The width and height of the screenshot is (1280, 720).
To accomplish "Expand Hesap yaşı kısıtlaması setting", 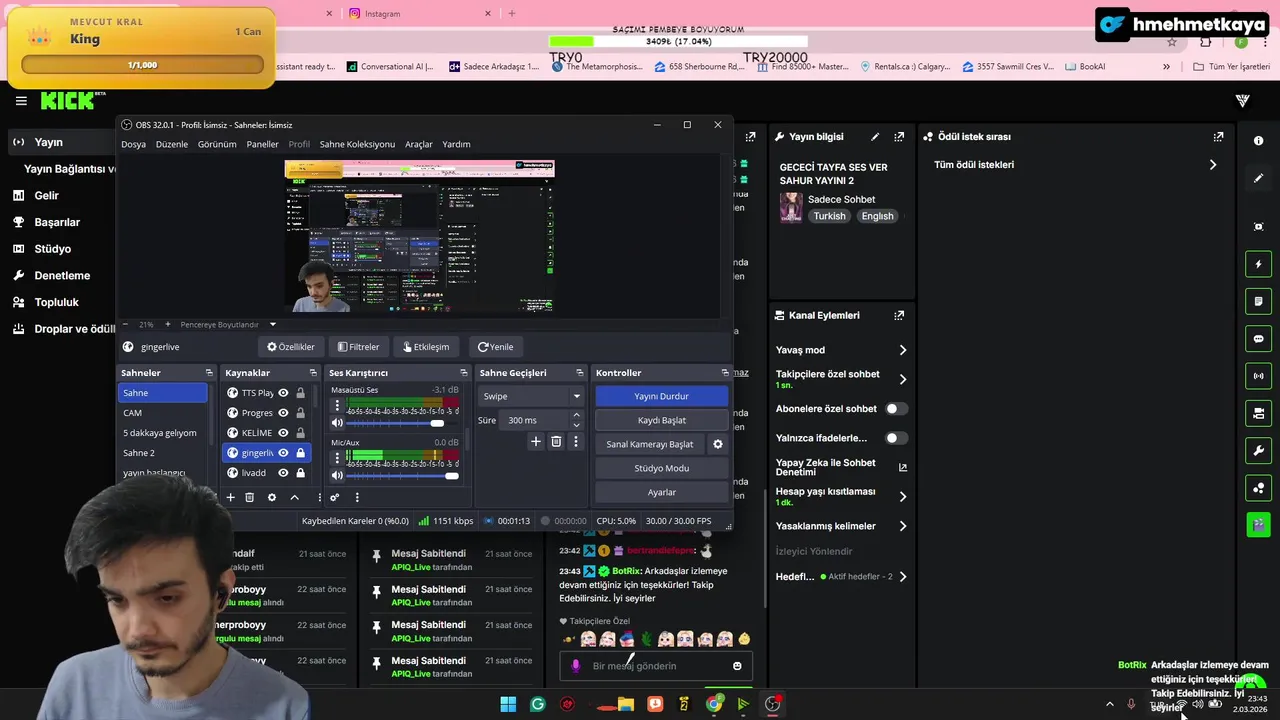I will pyautogui.click(x=902, y=496).
